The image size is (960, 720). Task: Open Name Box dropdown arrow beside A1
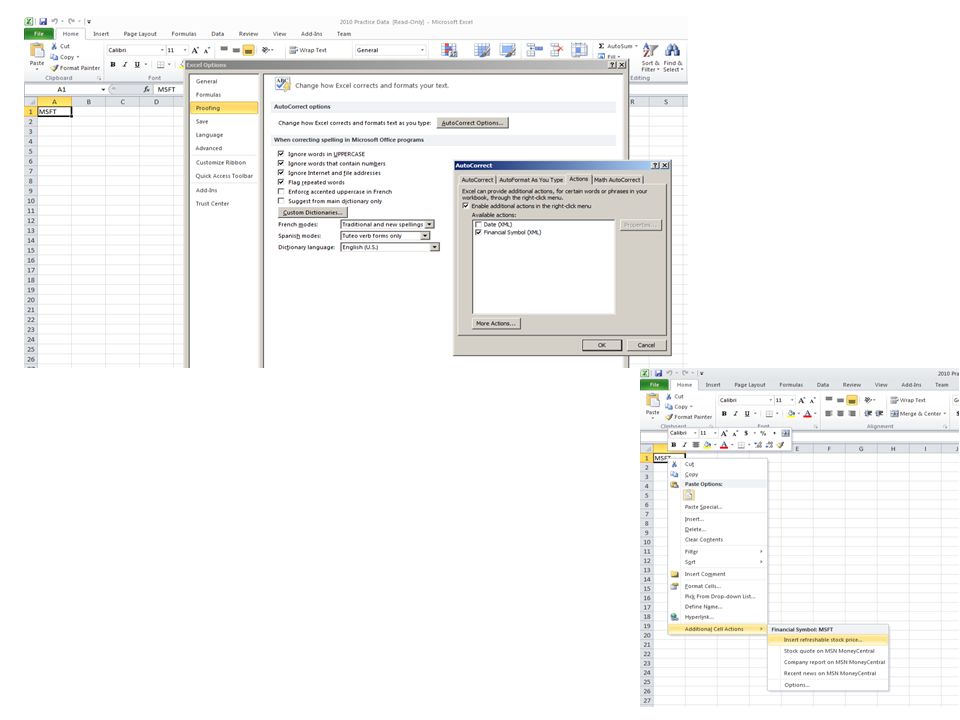[103, 89]
